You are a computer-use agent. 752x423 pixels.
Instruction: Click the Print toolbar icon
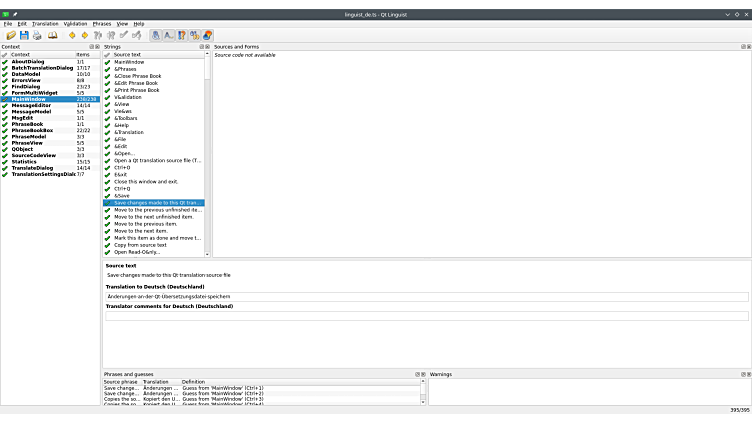(37, 35)
